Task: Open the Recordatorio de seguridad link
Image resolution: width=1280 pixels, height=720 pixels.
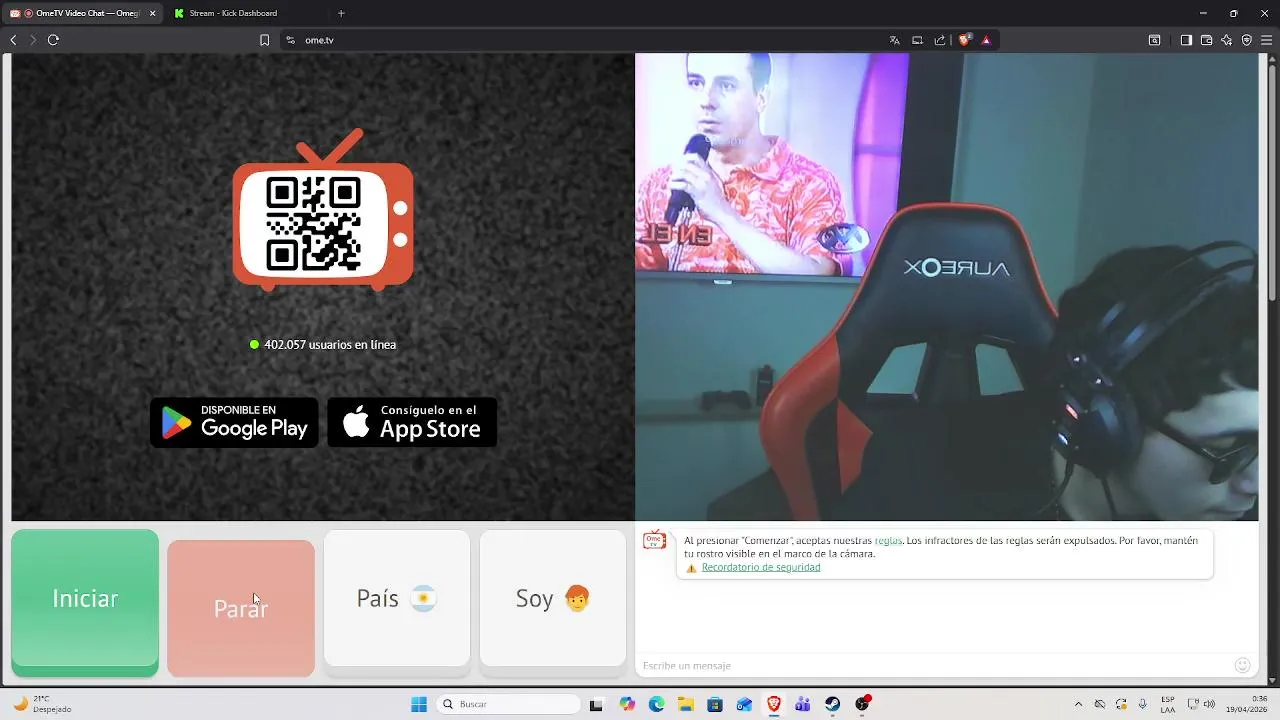Action: coord(761,567)
